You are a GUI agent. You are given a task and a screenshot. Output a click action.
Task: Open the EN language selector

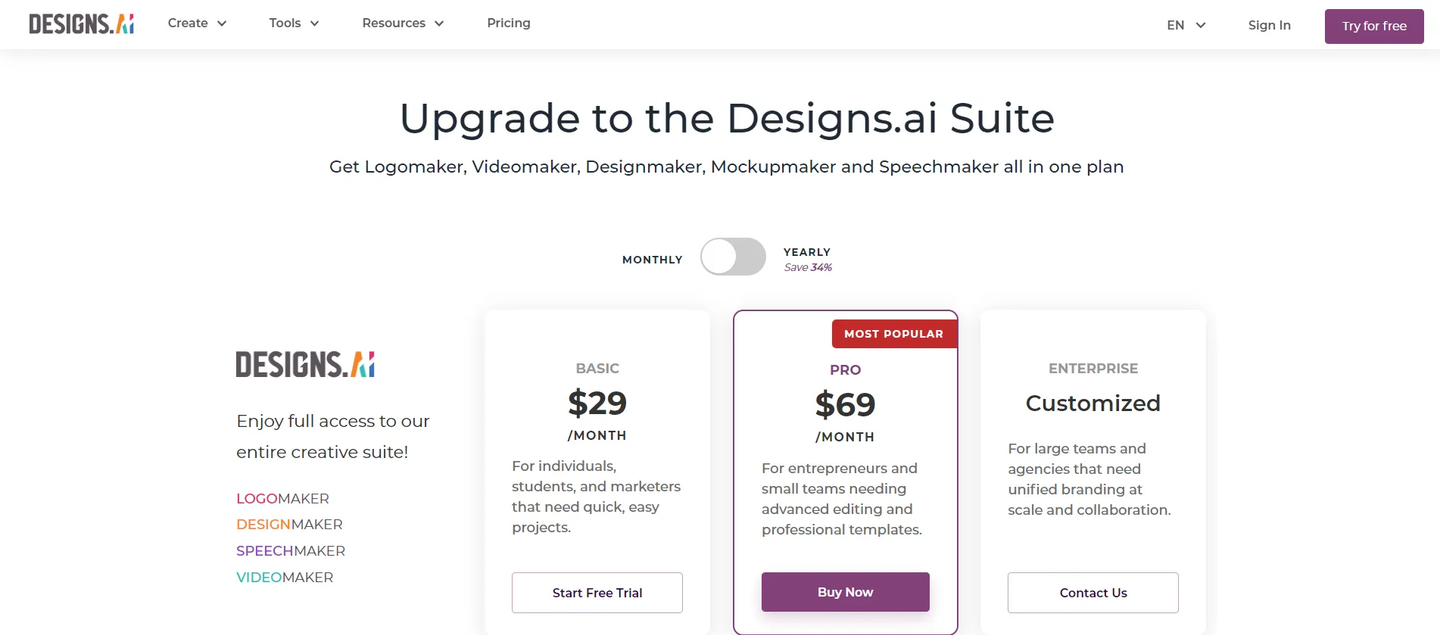(1186, 25)
